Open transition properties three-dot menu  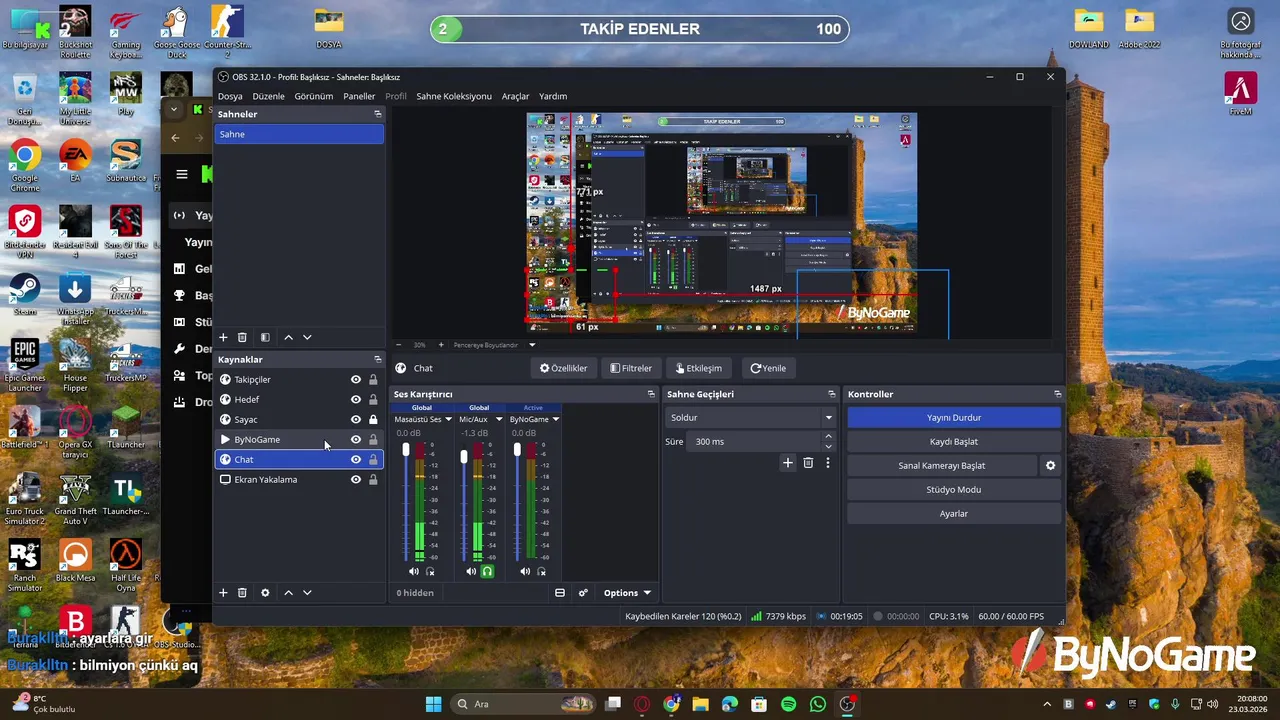coord(828,463)
